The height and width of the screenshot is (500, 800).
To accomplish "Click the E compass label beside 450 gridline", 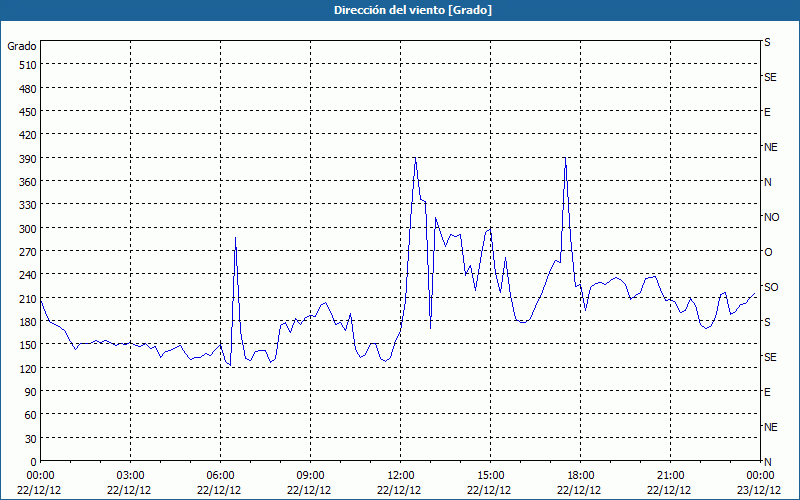I will [767, 112].
